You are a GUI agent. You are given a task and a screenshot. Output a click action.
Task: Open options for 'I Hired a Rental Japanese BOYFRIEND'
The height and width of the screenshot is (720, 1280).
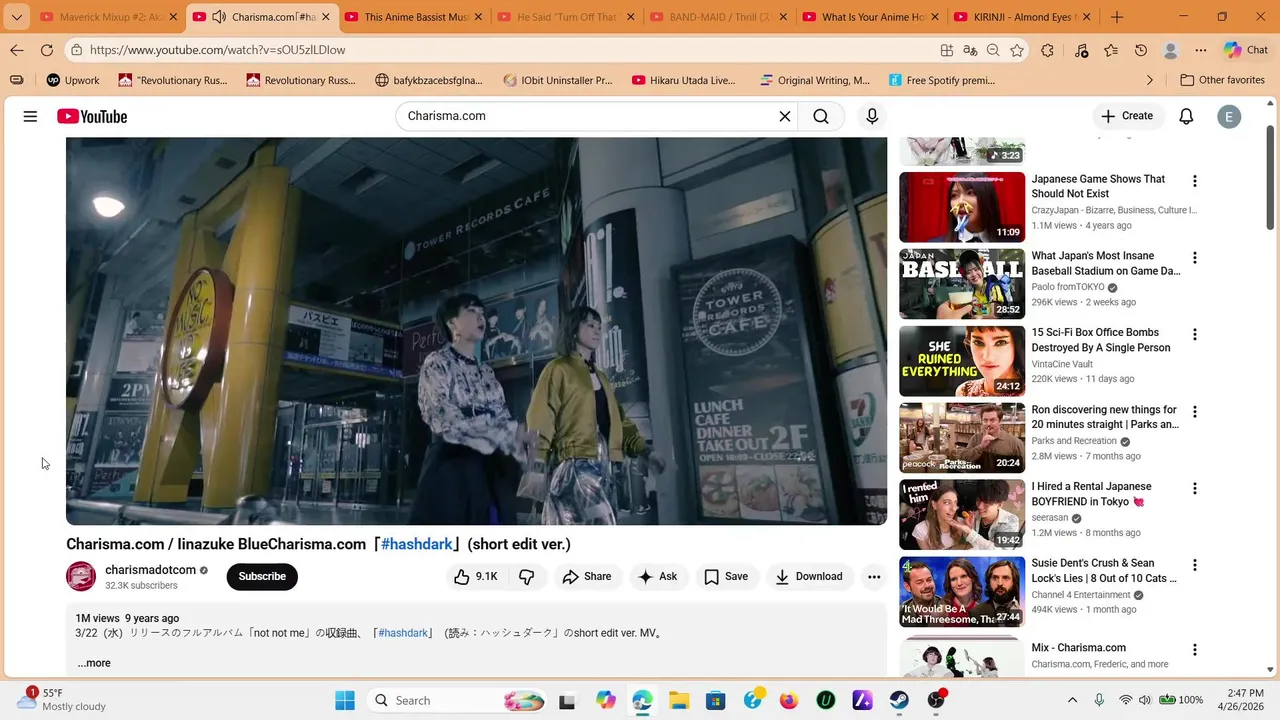[1194, 489]
